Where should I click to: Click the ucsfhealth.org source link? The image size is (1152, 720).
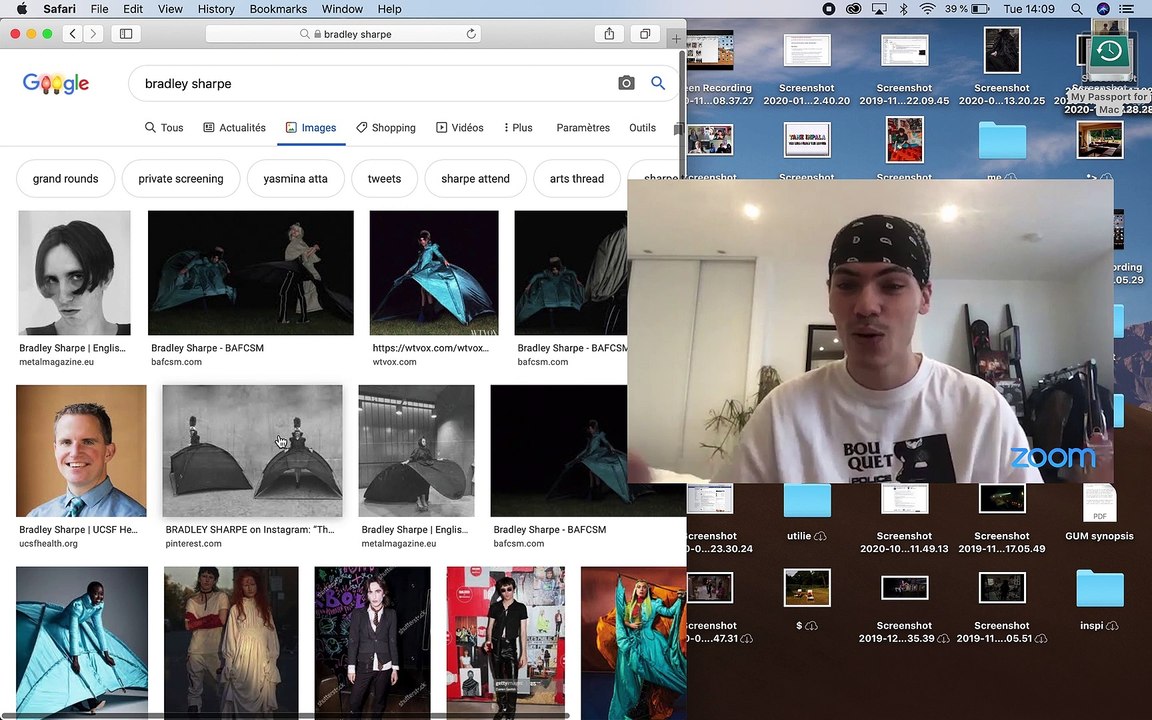coord(48,544)
